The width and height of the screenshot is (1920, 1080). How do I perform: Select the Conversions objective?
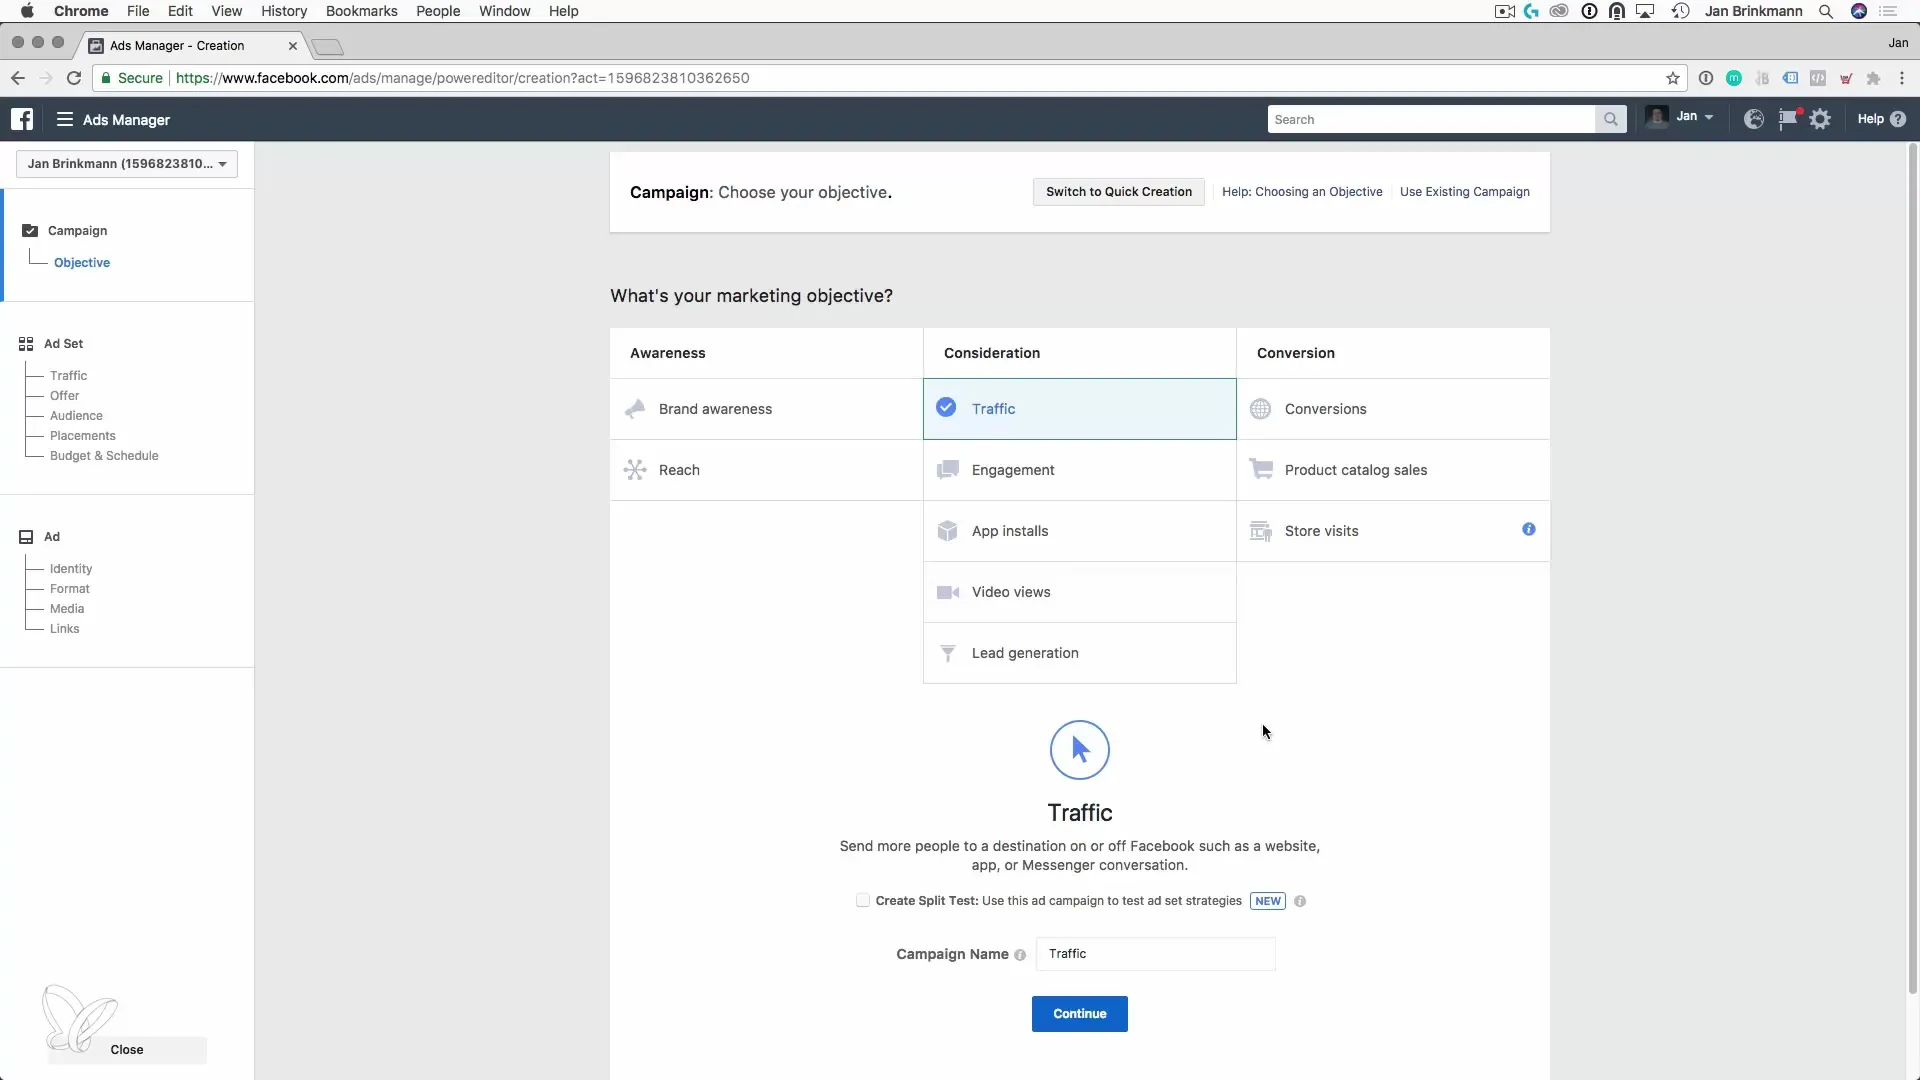point(1393,409)
